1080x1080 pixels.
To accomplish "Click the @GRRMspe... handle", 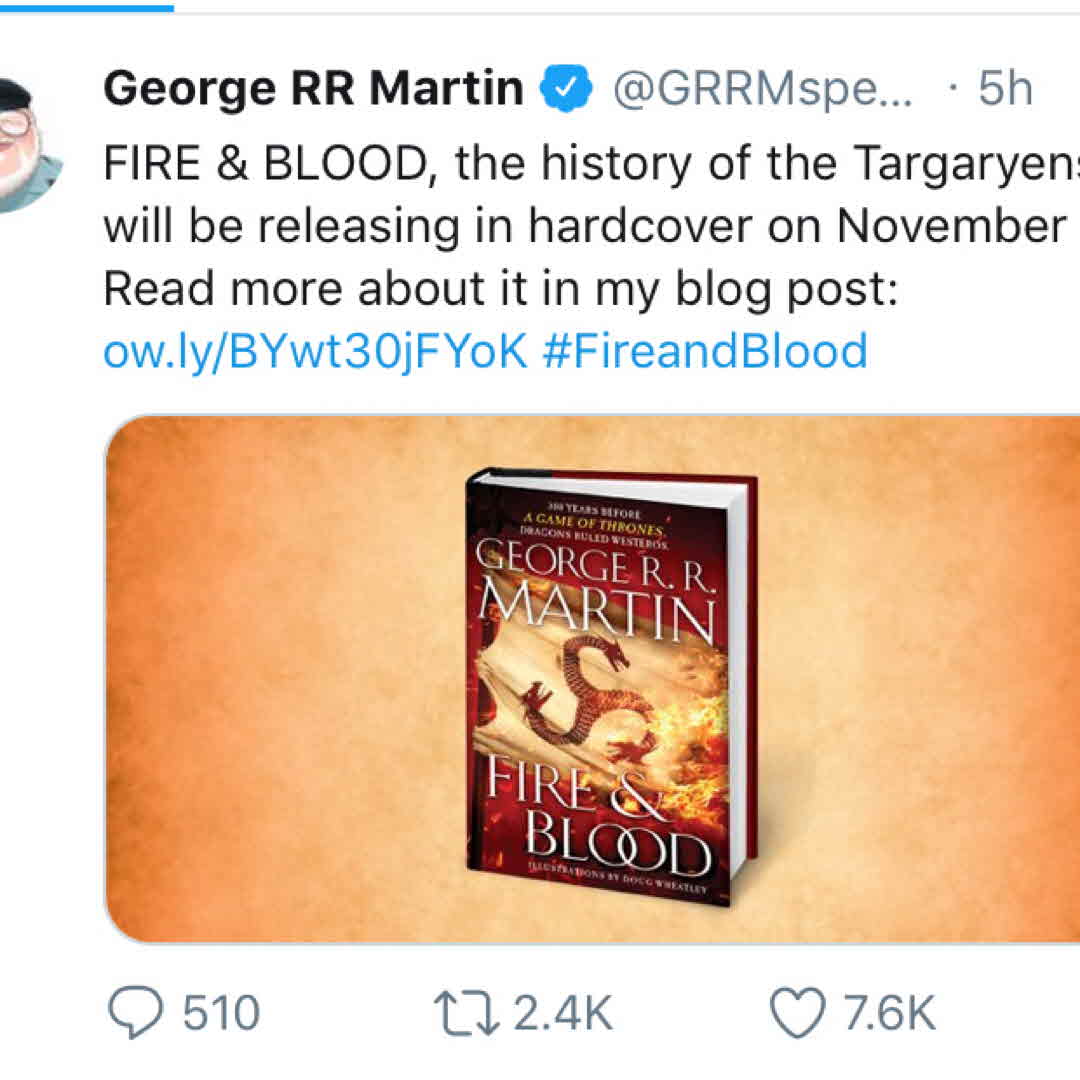I will coord(762,90).
